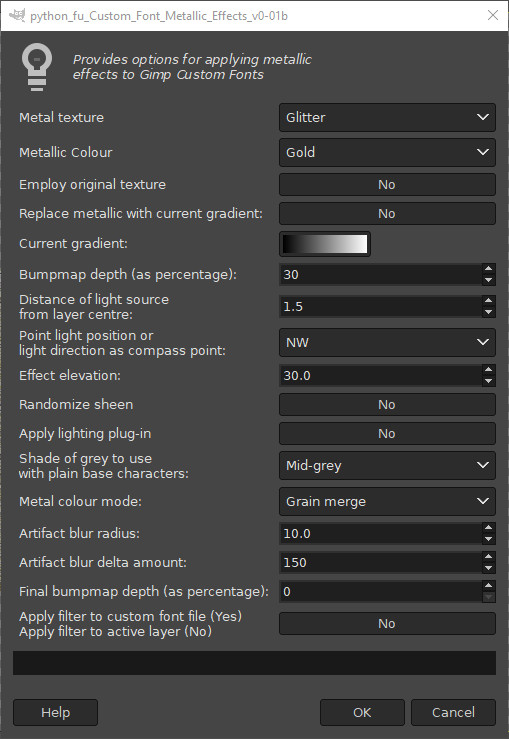Decrease Artifact blur radius value
Viewport: 509px width, 739px height.
tap(488, 539)
